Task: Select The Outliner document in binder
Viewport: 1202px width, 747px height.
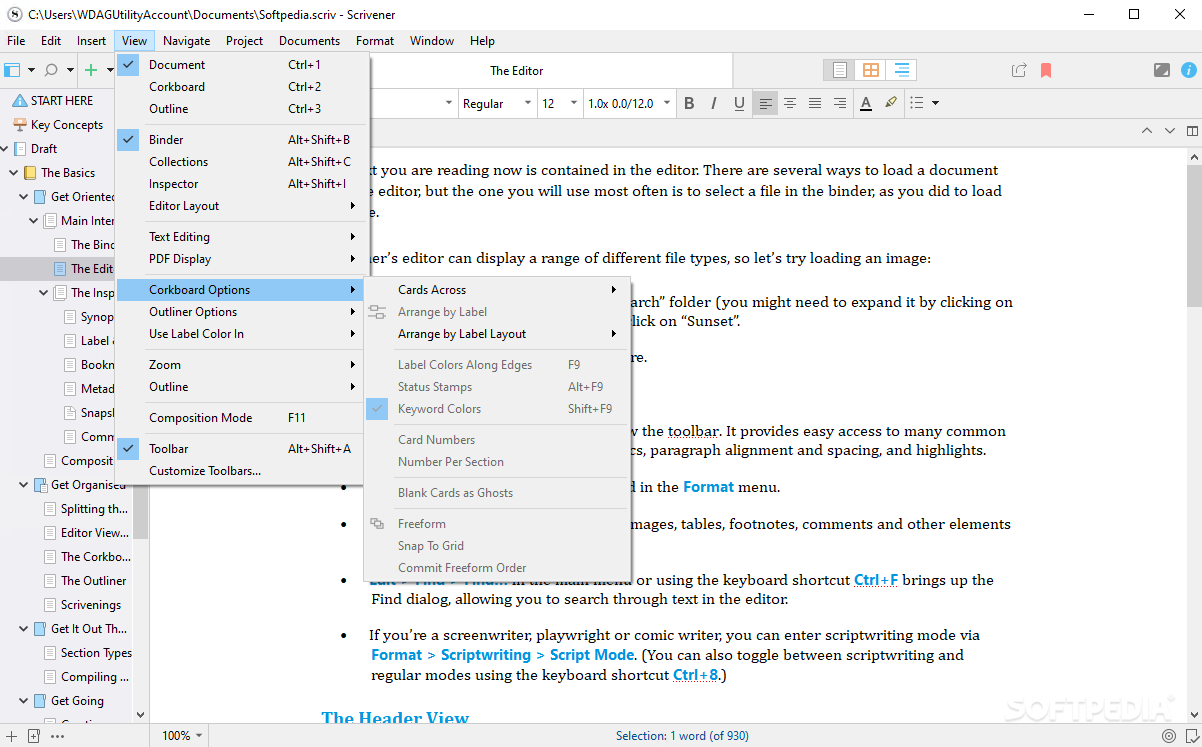Action: tap(94, 581)
